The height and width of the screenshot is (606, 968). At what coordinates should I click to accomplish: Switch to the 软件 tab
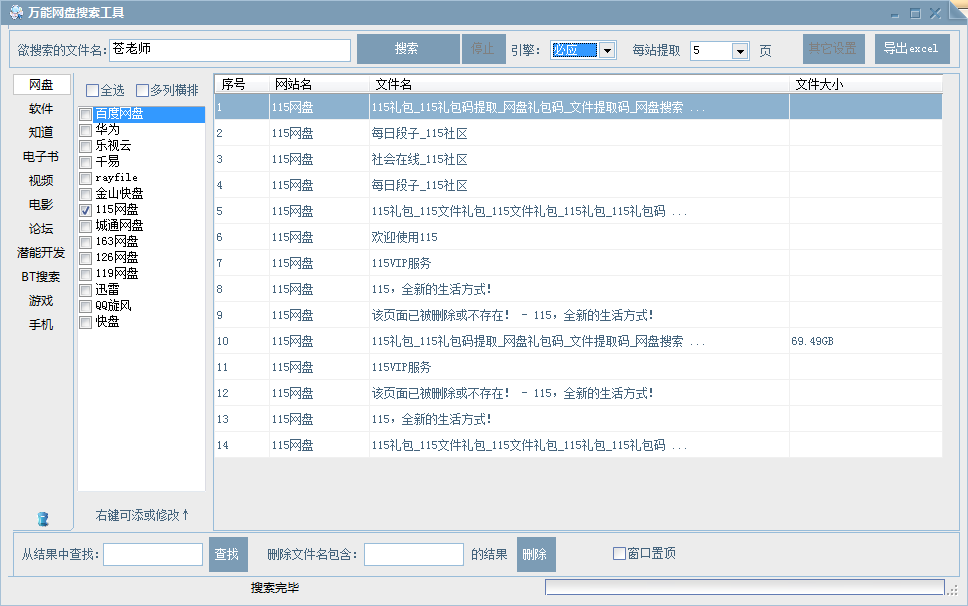pyautogui.click(x=41, y=109)
